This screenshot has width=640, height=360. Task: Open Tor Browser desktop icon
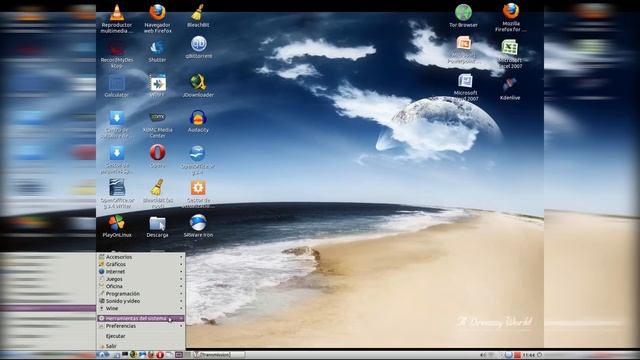[x=463, y=12]
